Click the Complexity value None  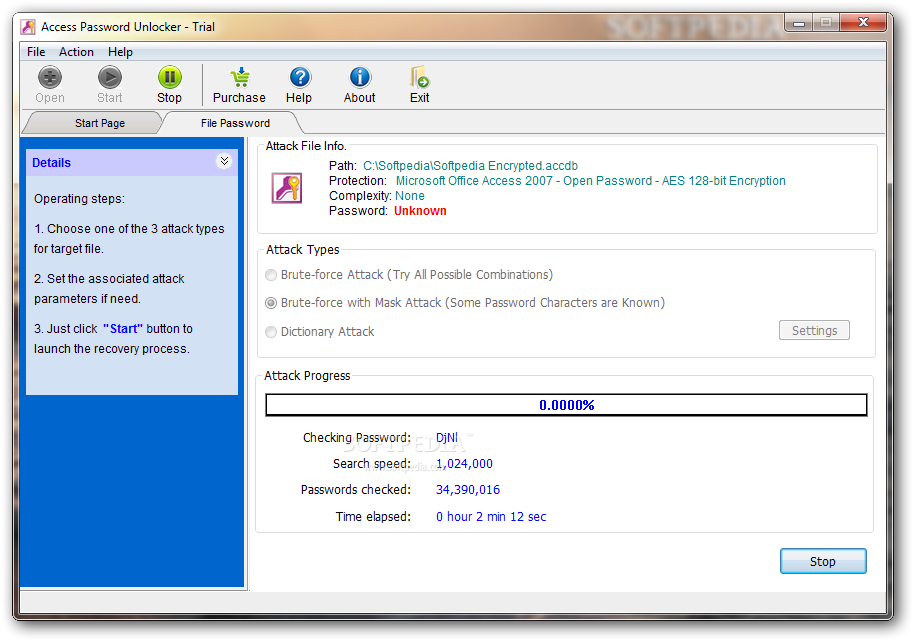click(x=410, y=196)
